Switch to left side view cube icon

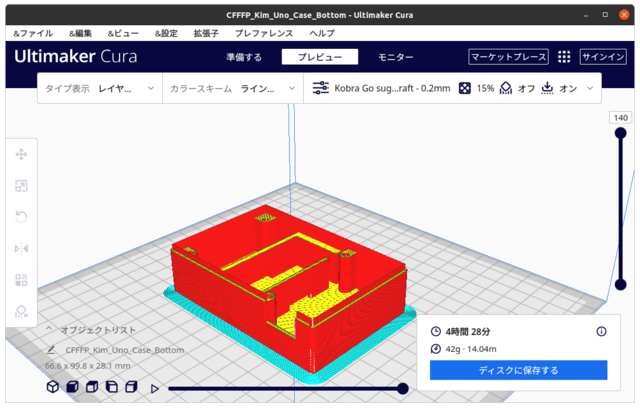pyautogui.click(x=111, y=386)
